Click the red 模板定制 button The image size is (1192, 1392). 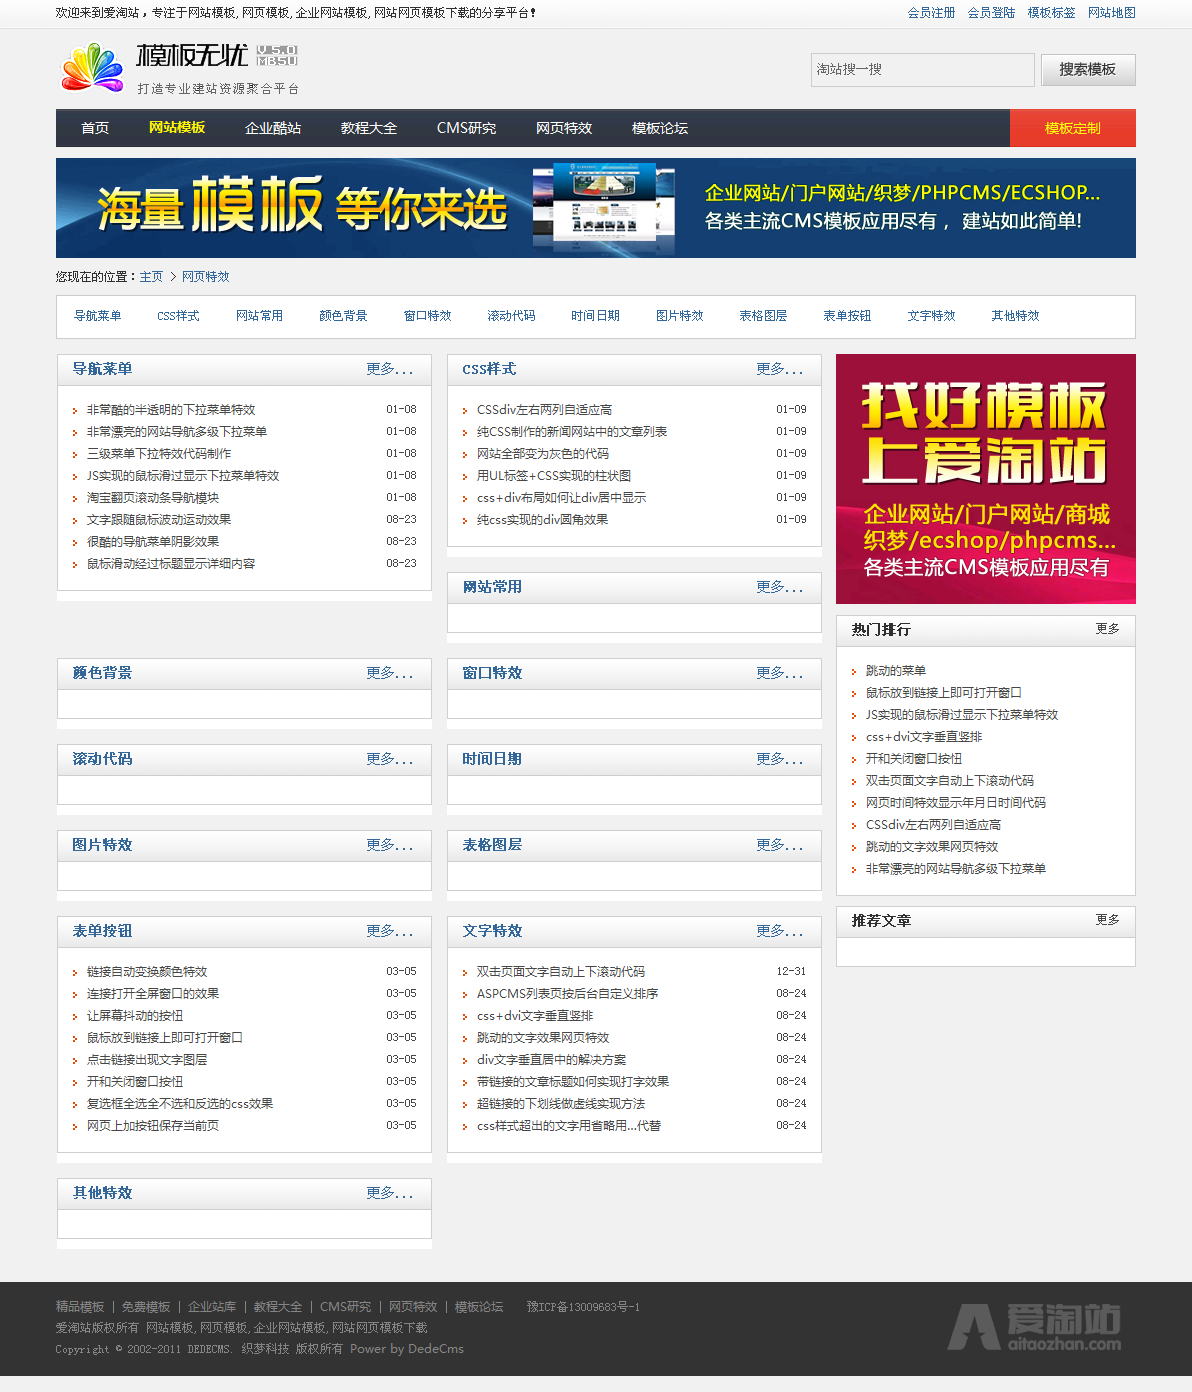point(1072,128)
